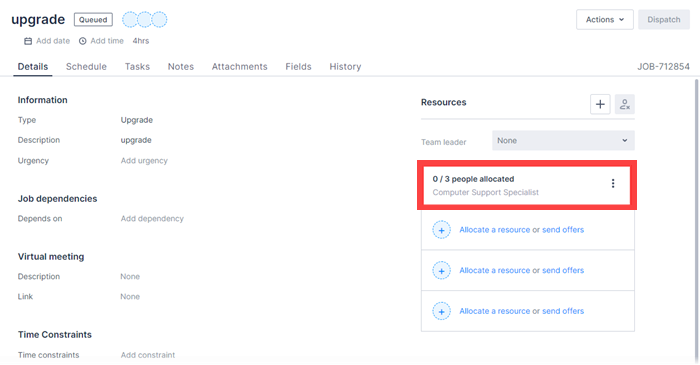Click the Upgrade type value
Viewport: 700px width, 365px height.
click(137, 120)
